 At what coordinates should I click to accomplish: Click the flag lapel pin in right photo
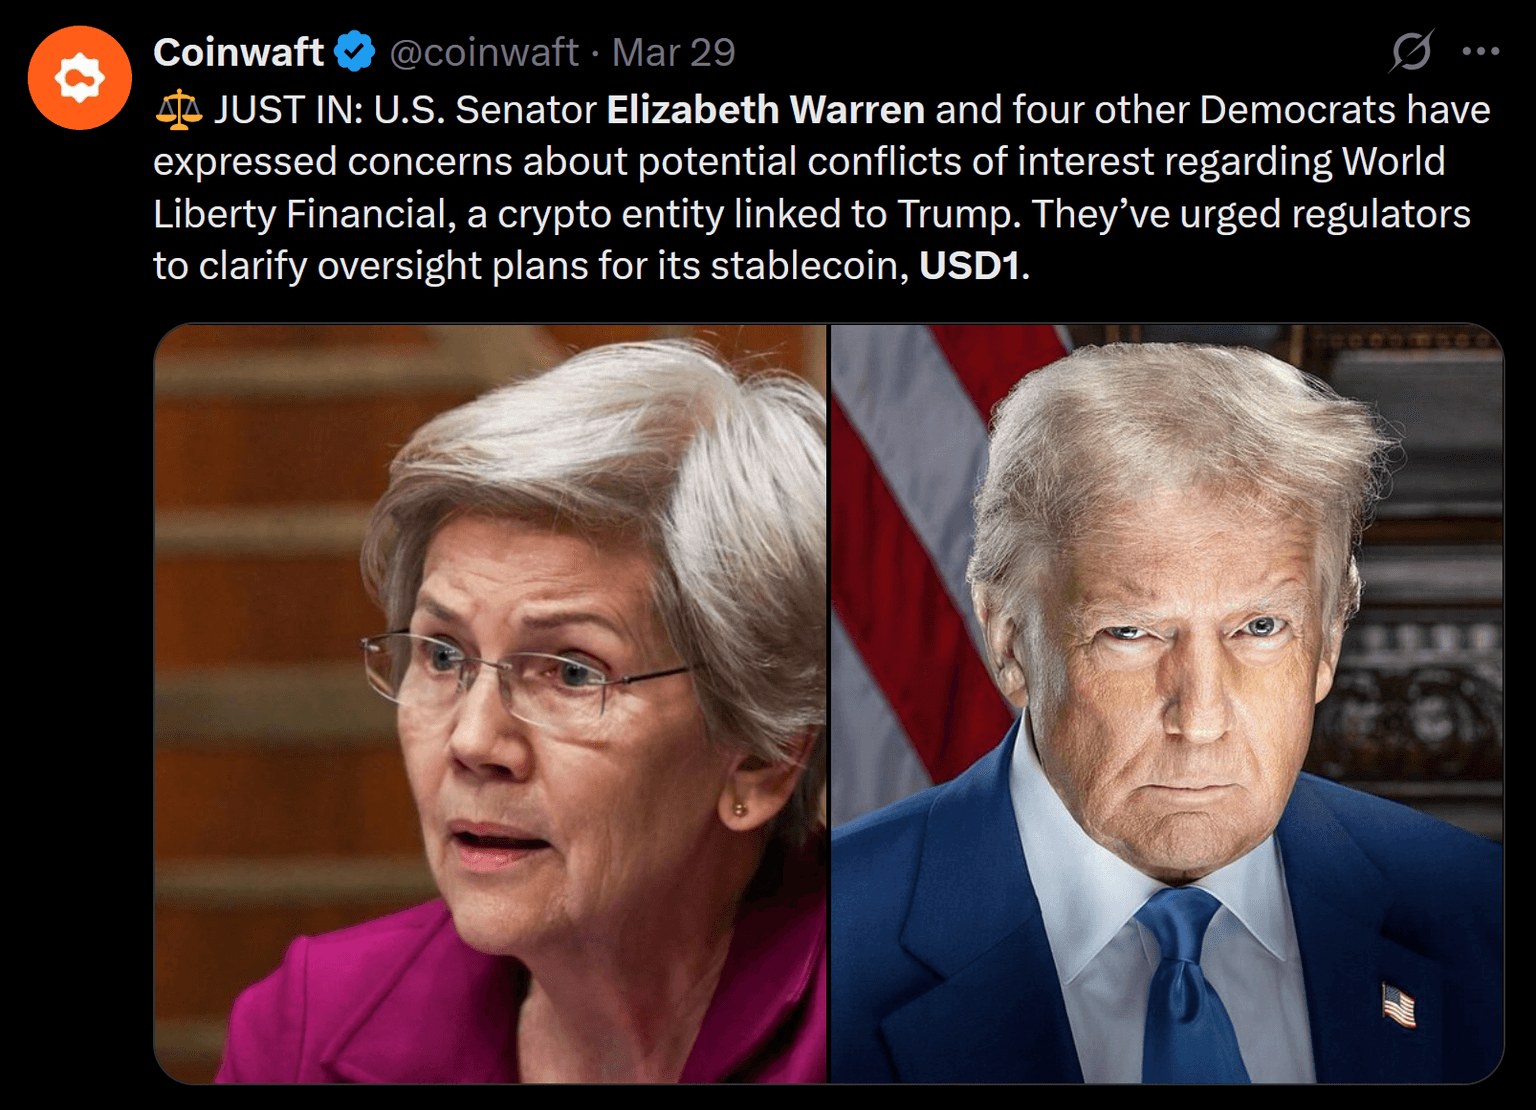[1398, 1005]
